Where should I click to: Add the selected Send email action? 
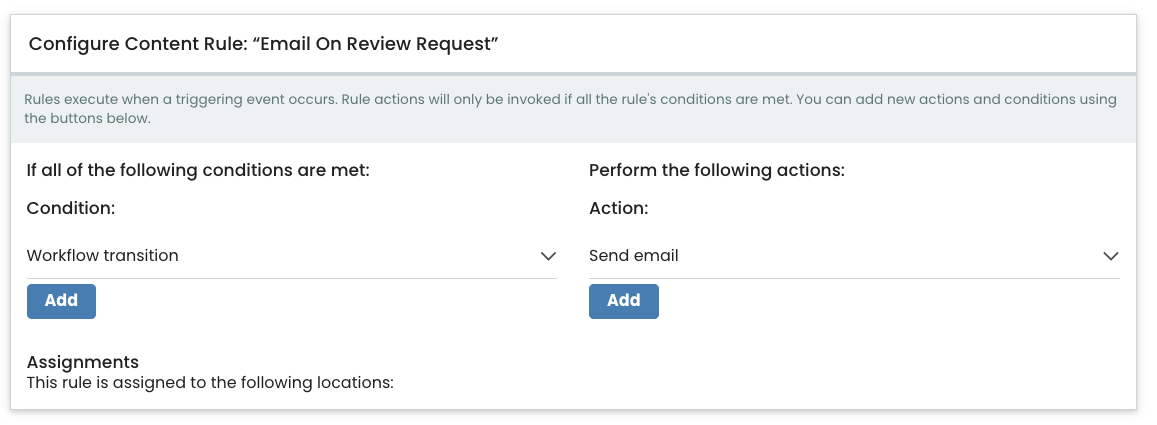pos(624,301)
